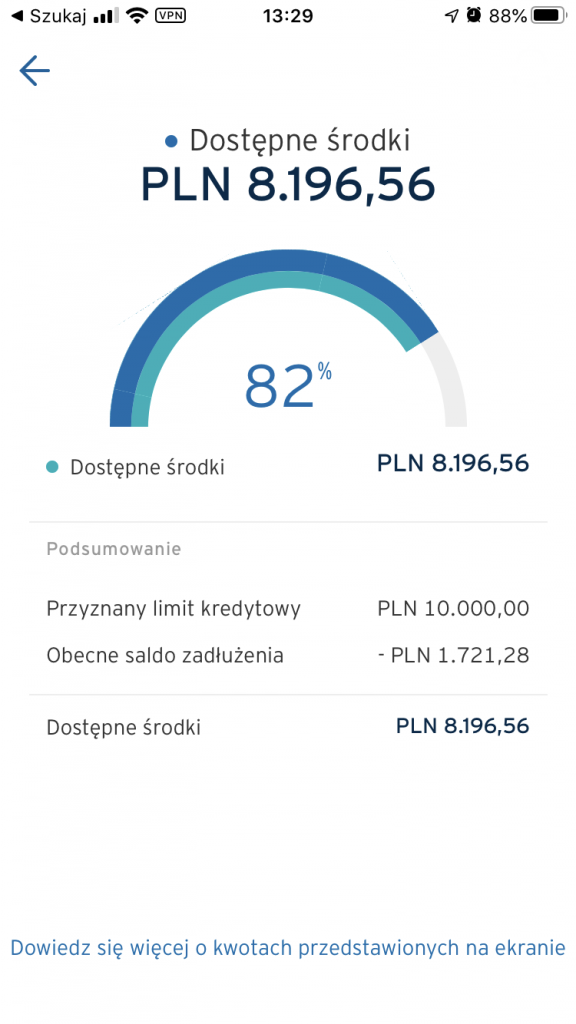Screen dimensions: 576x1024
Task: Open the link about amounts shown on screen
Action: point(288,948)
